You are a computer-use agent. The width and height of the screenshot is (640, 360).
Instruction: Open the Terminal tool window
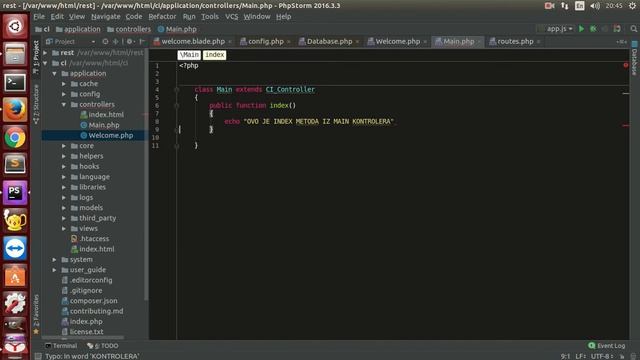point(60,346)
